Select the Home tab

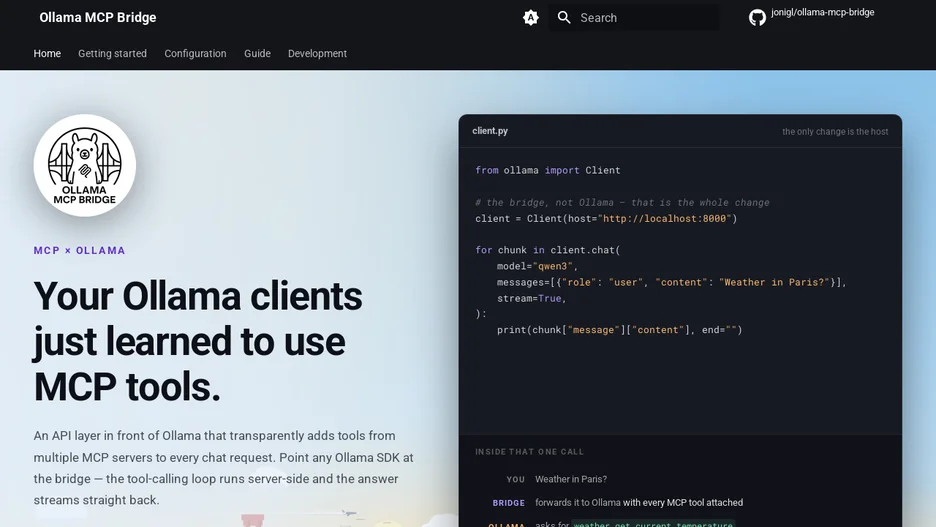coord(47,54)
